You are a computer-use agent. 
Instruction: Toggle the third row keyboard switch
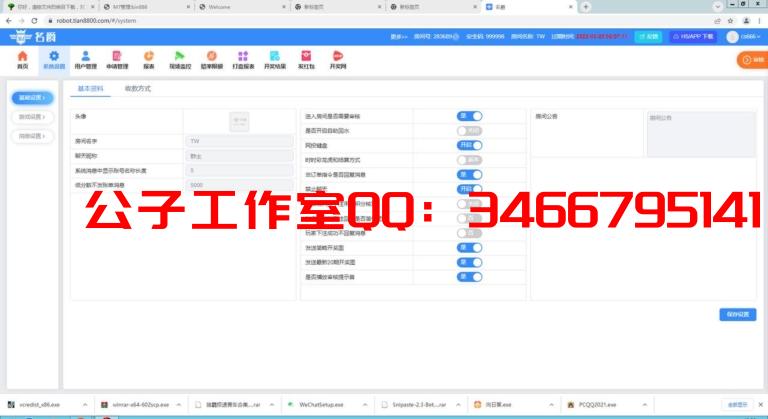coord(469,145)
